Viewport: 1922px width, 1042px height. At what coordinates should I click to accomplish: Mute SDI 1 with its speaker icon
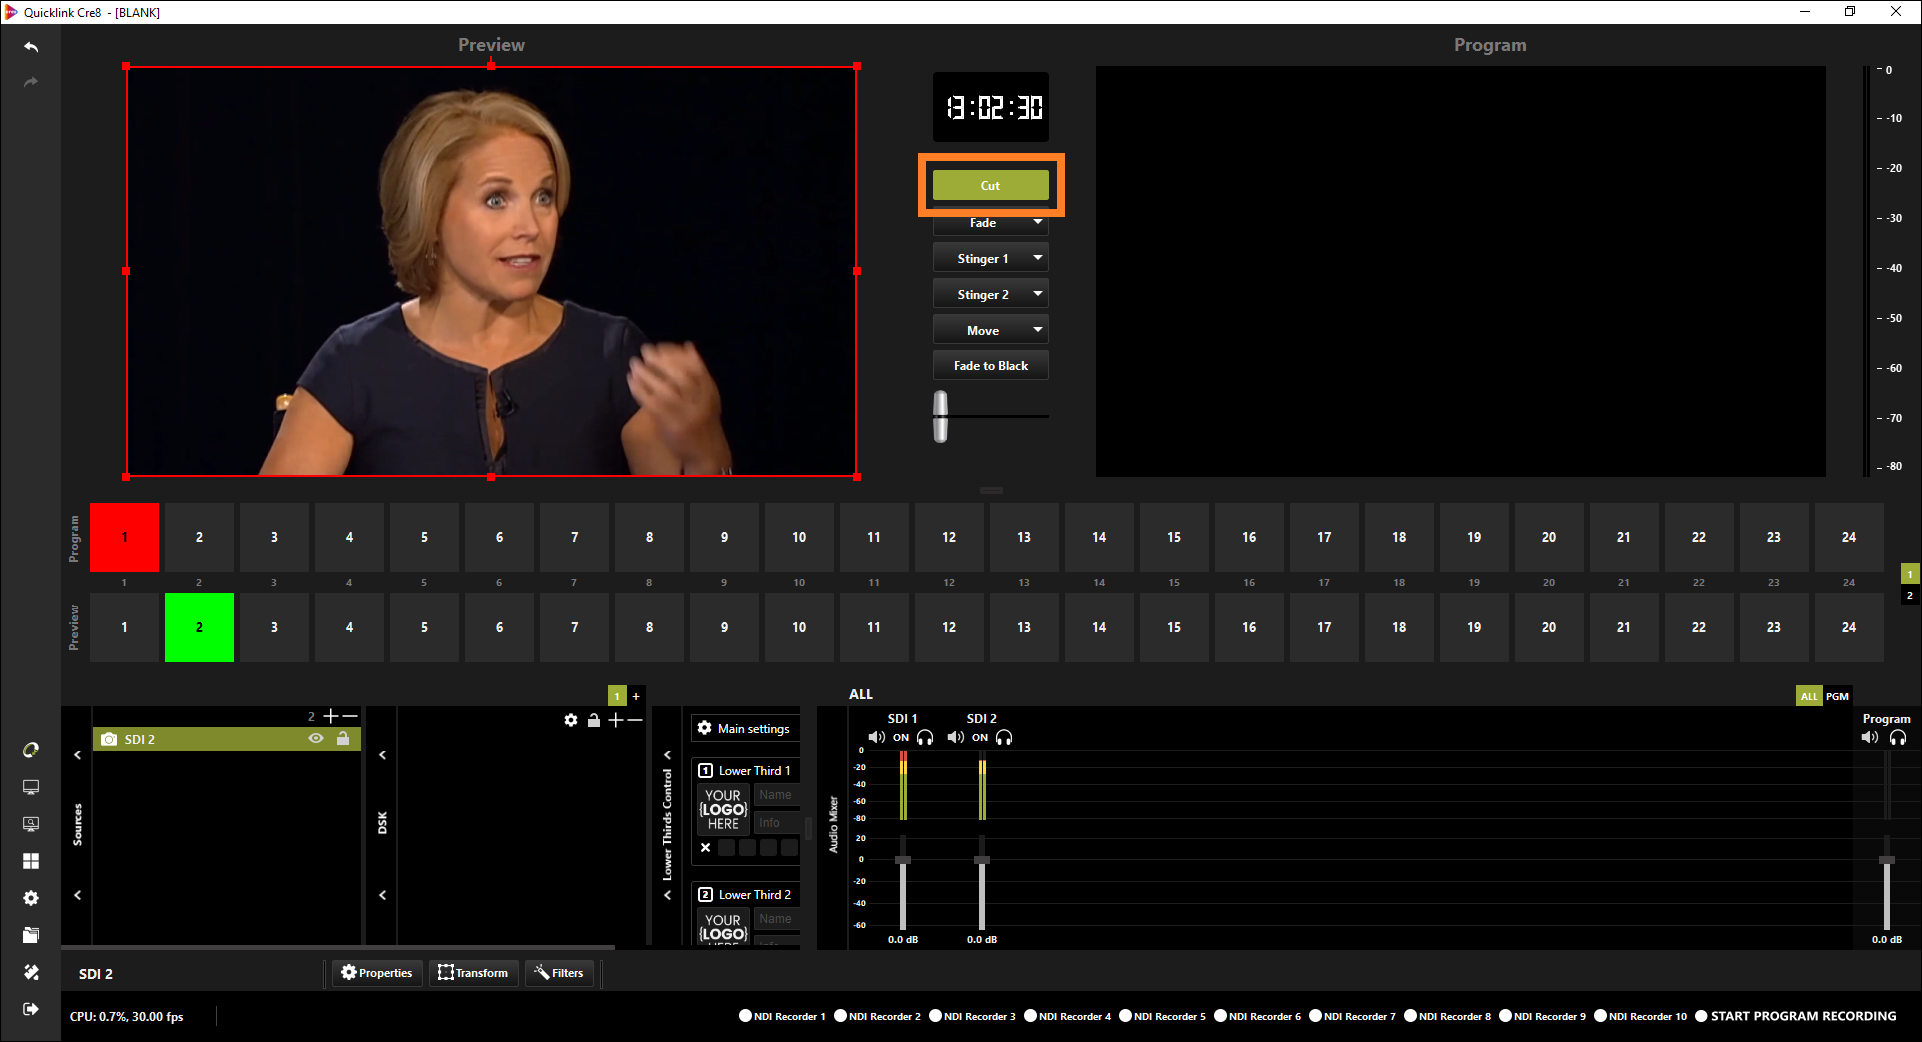(877, 737)
